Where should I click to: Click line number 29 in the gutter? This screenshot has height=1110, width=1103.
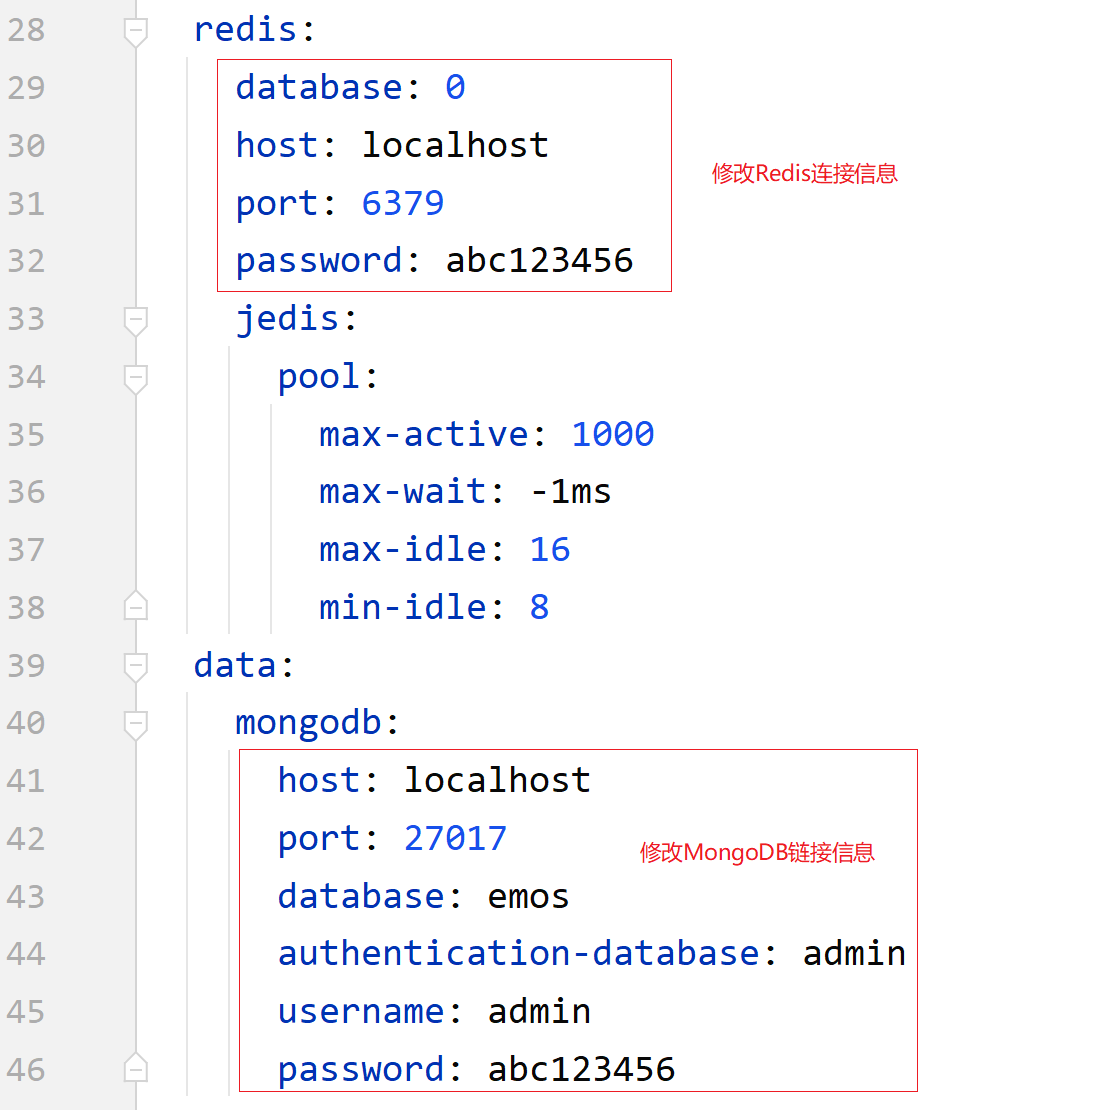(26, 88)
